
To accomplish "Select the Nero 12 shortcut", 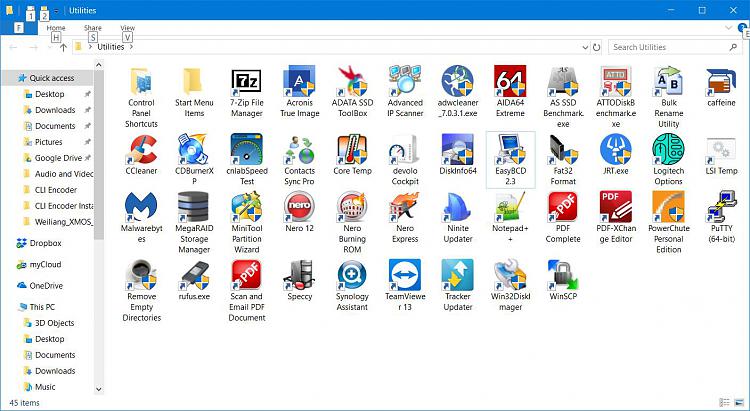I will [299, 208].
